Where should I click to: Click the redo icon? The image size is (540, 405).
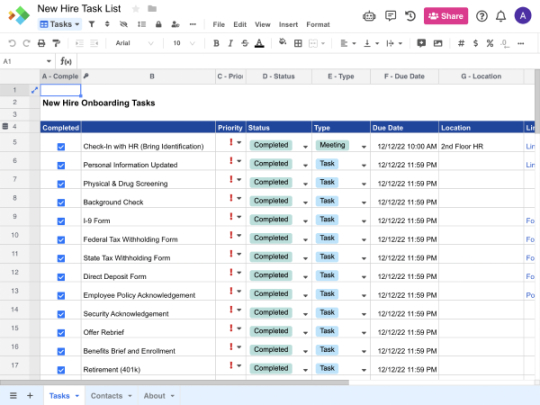pyautogui.click(x=26, y=43)
